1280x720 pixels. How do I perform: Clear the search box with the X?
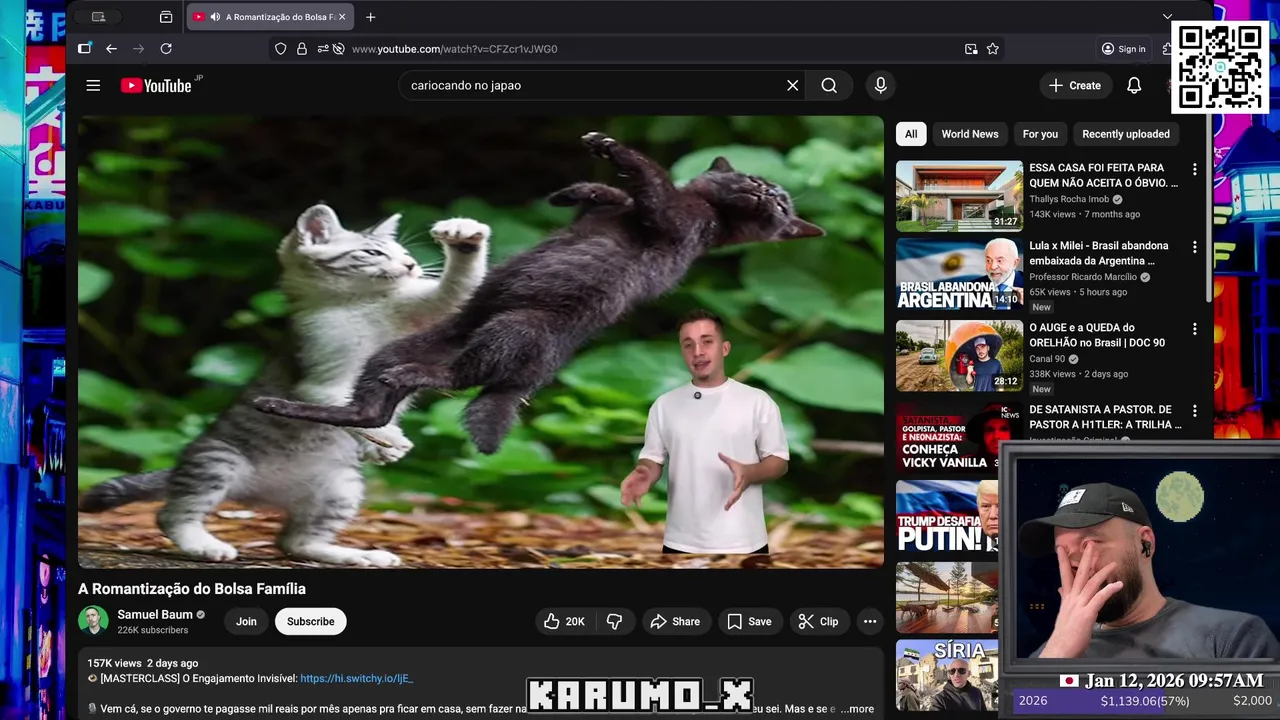(793, 85)
